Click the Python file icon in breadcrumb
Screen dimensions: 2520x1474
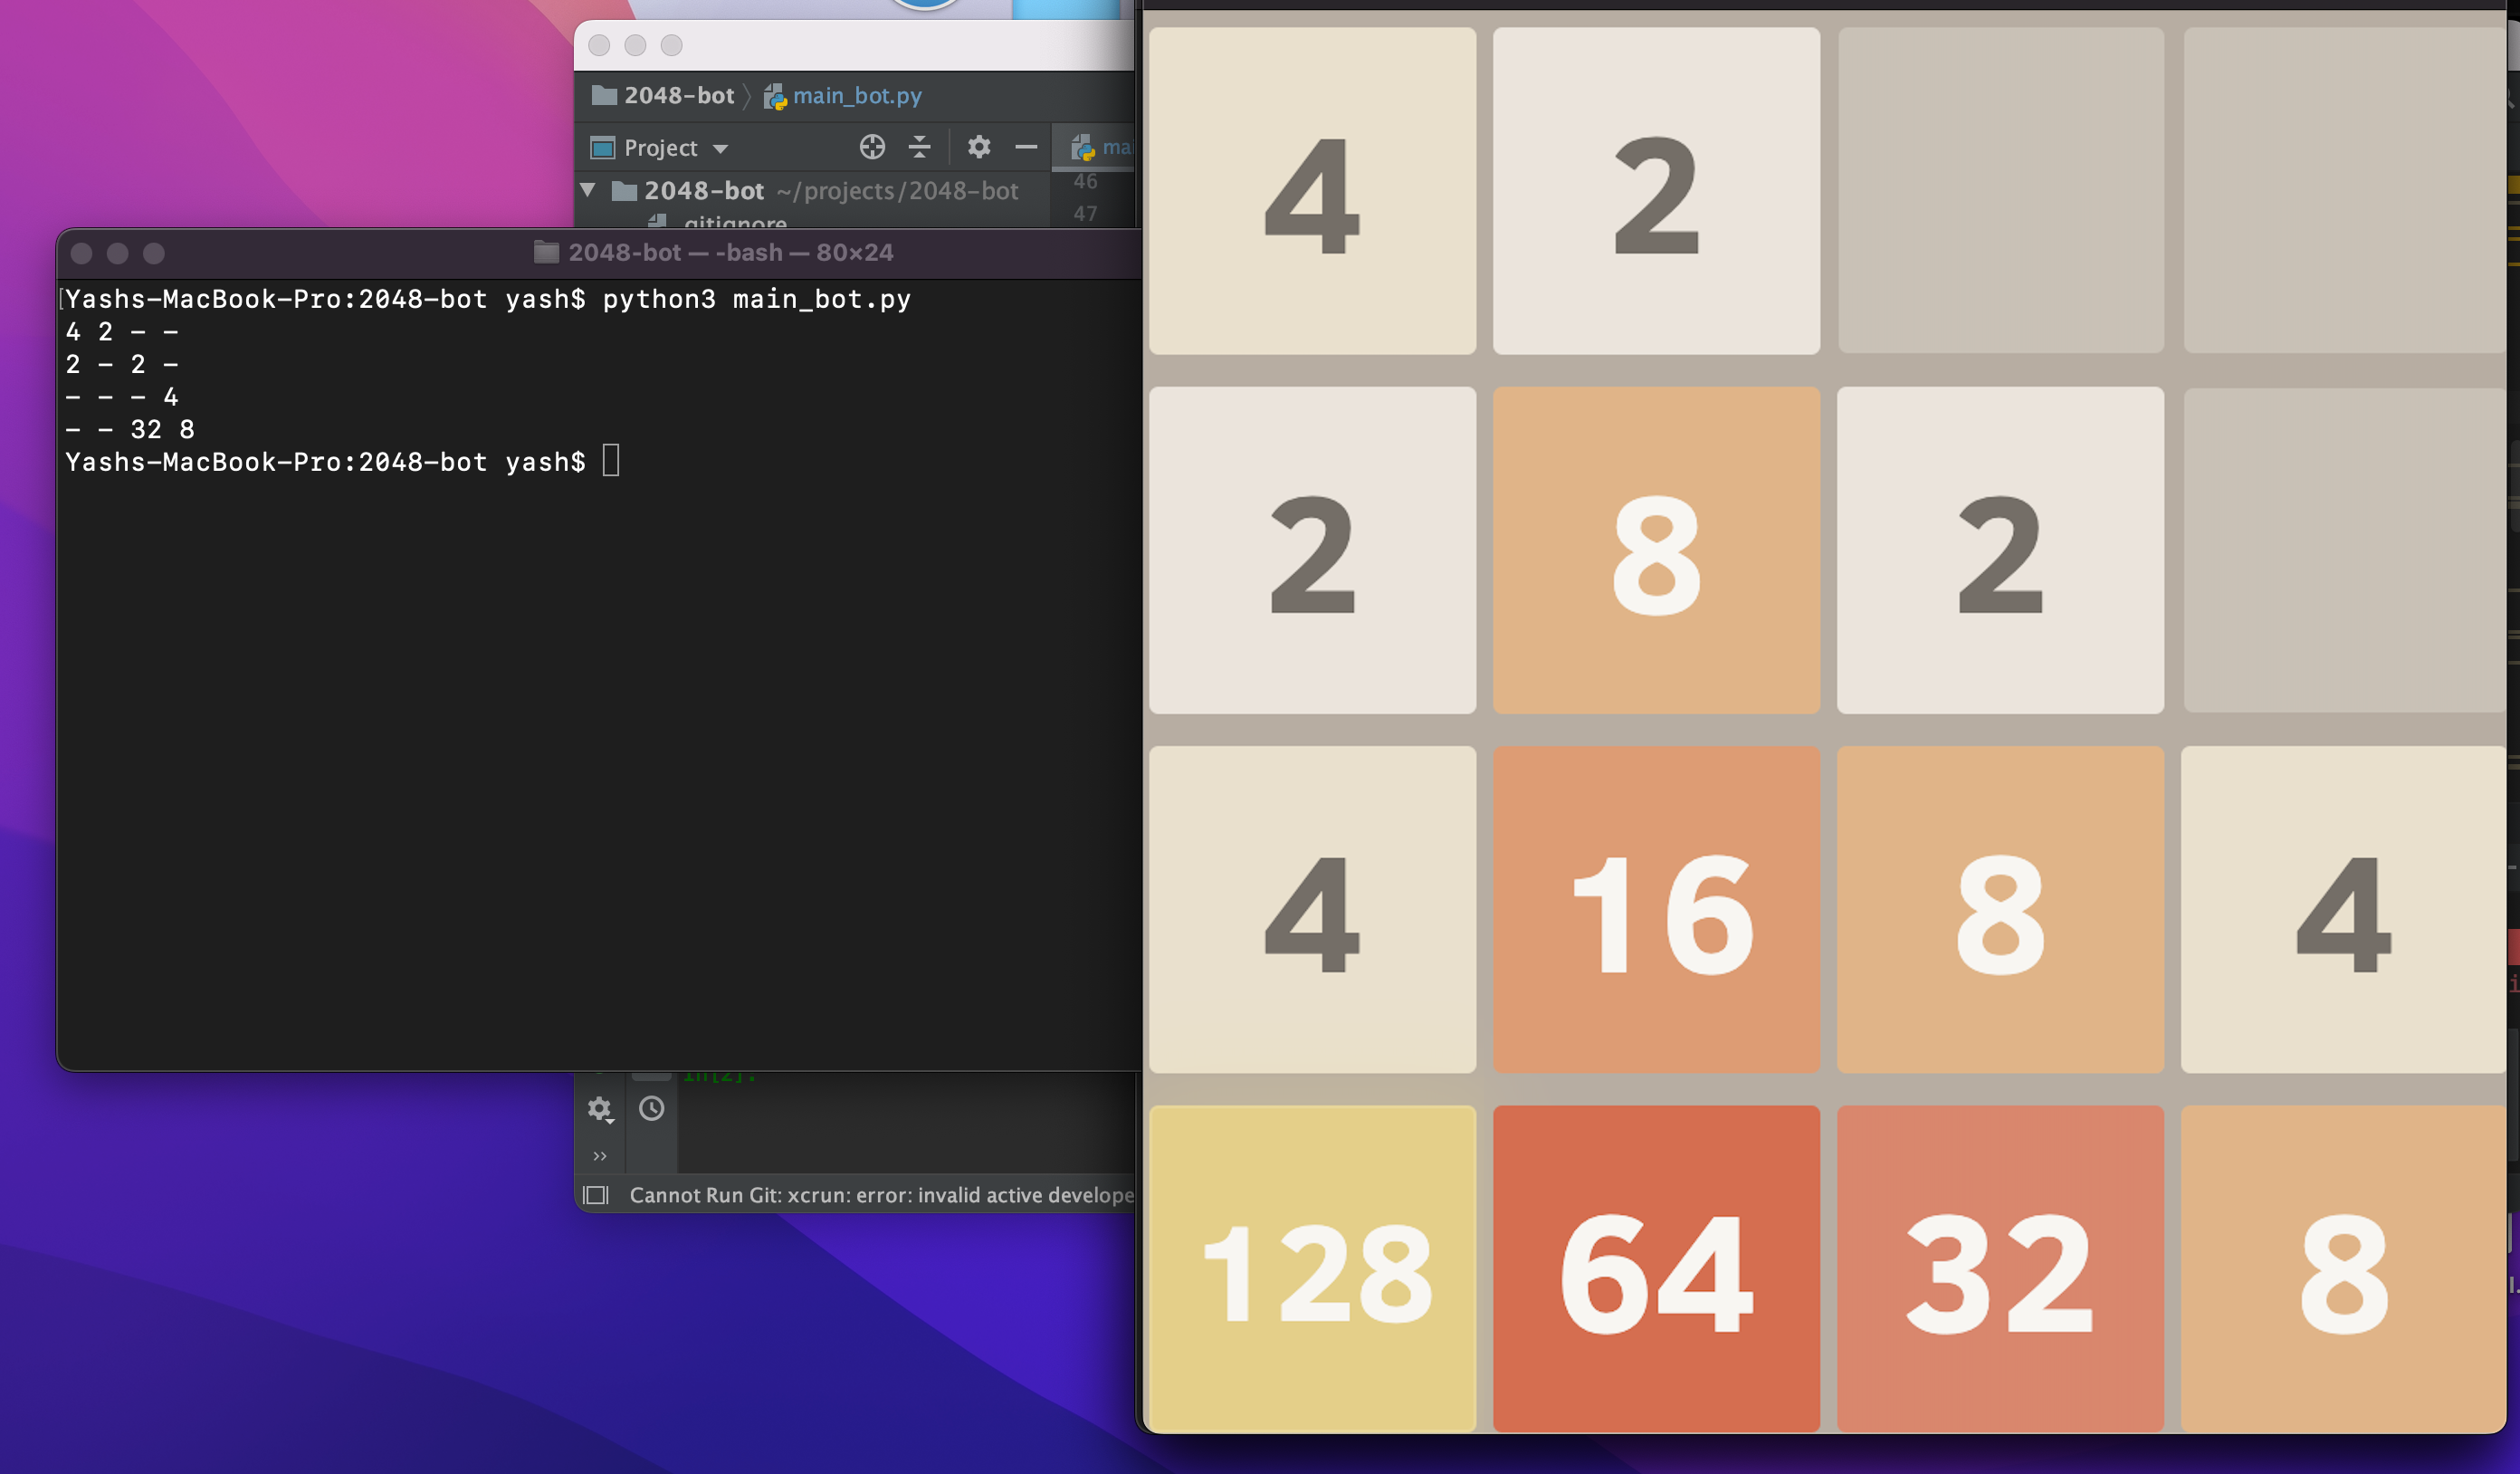775,96
